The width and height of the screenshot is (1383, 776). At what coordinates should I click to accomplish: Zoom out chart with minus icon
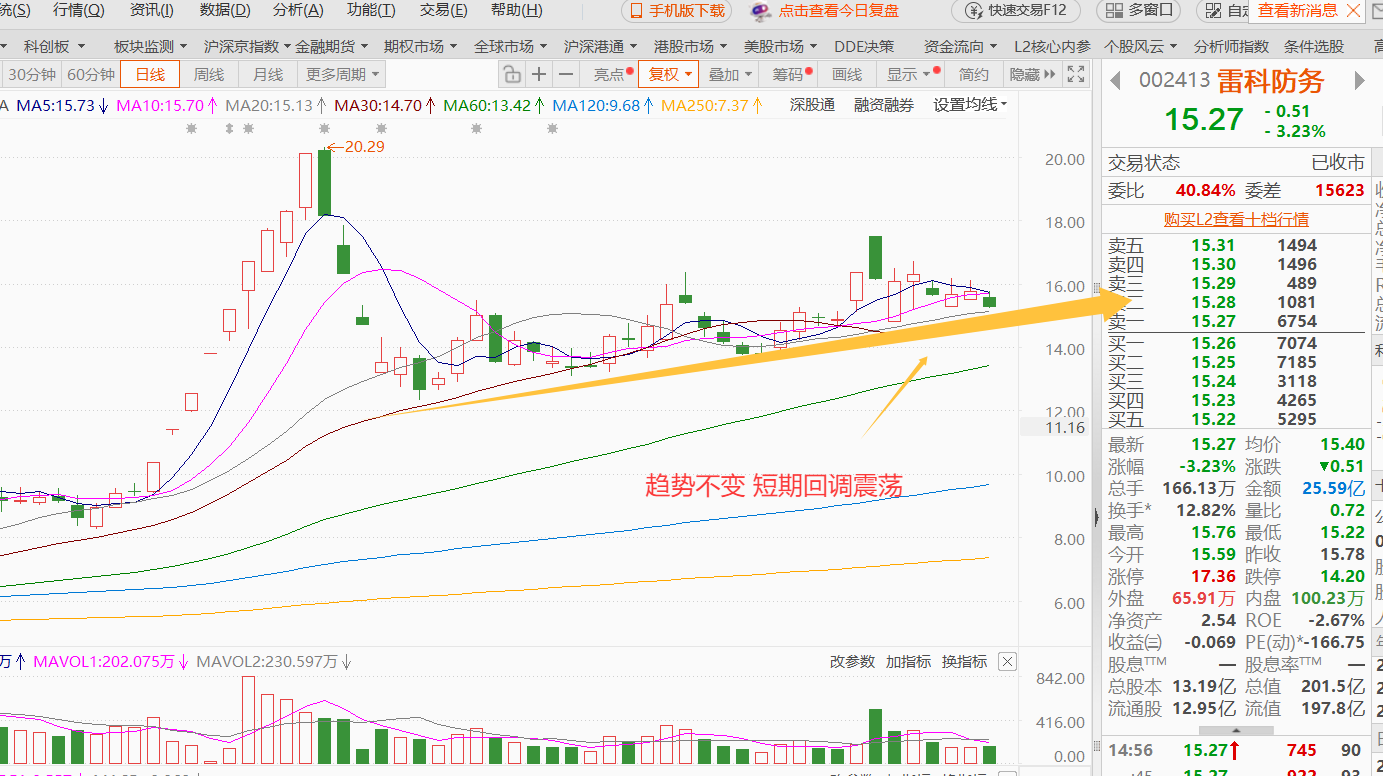pos(566,75)
